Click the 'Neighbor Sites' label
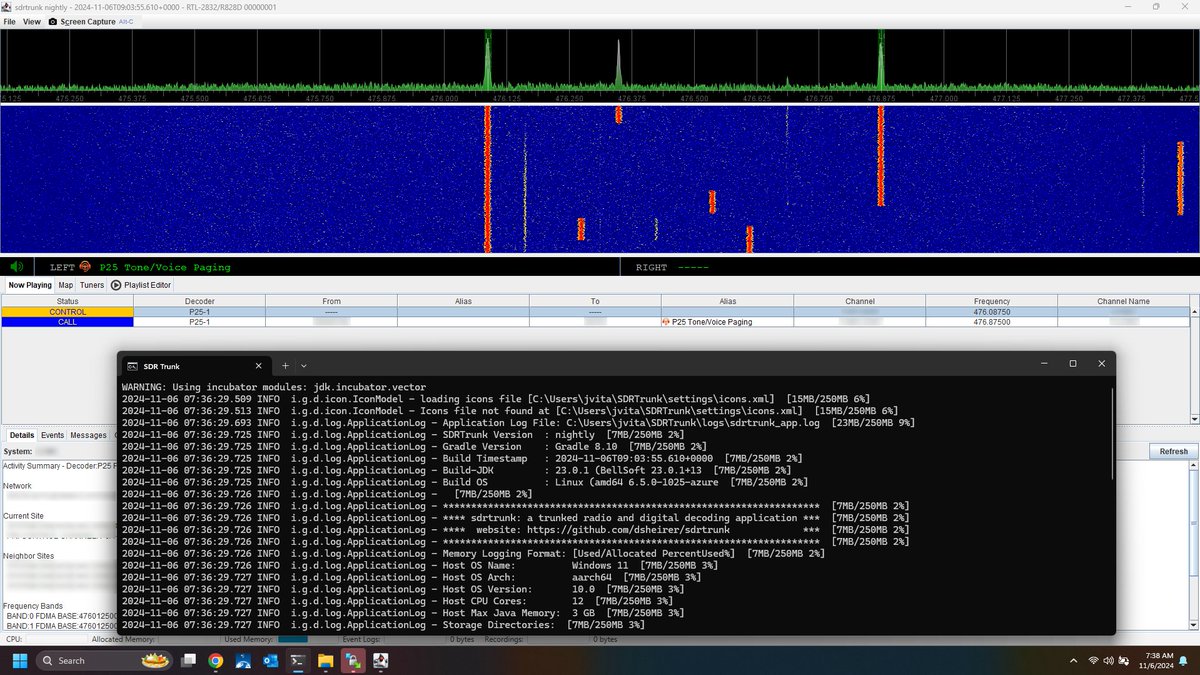1200x675 pixels. tap(28, 555)
